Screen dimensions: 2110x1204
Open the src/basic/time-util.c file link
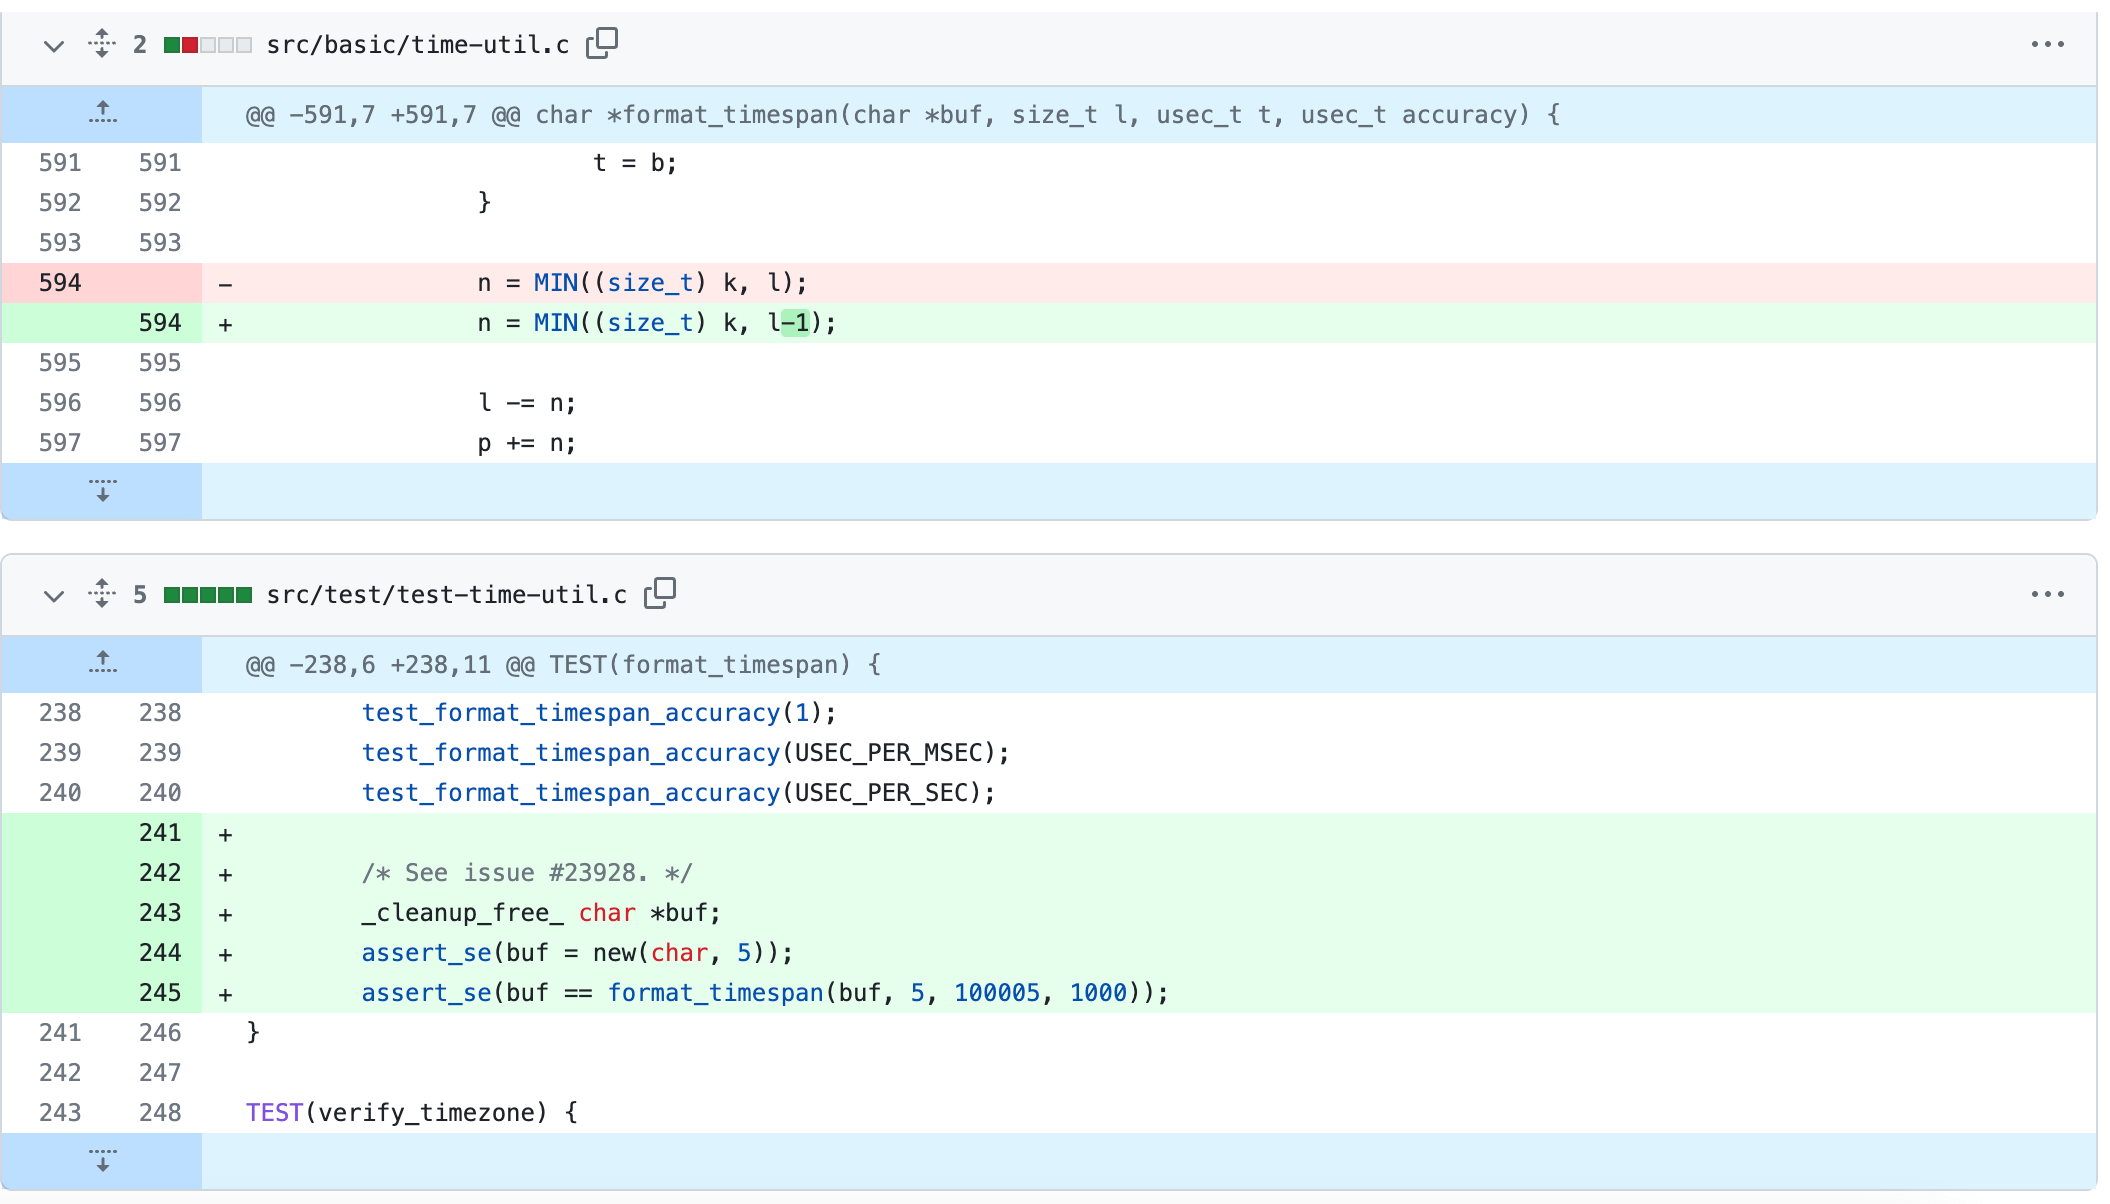pyautogui.click(x=418, y=45)
